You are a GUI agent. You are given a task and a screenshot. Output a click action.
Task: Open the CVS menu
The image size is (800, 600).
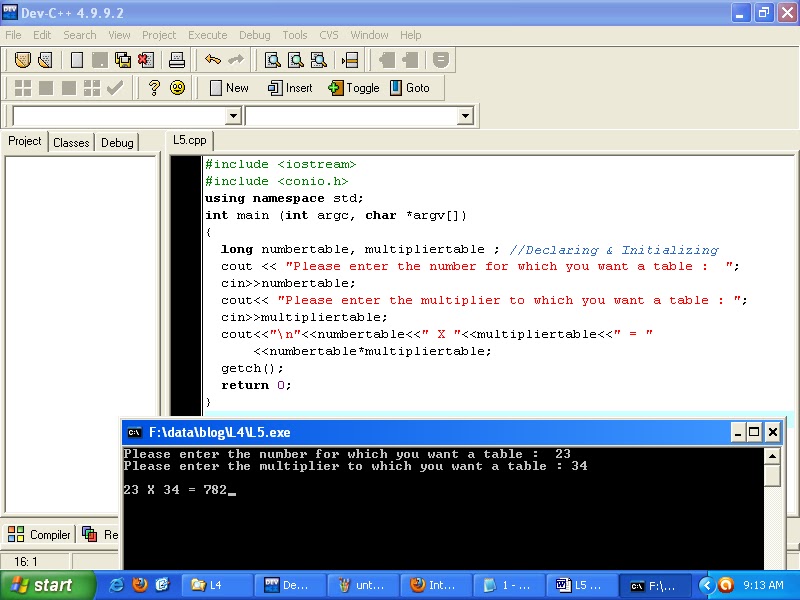[329, 35]
